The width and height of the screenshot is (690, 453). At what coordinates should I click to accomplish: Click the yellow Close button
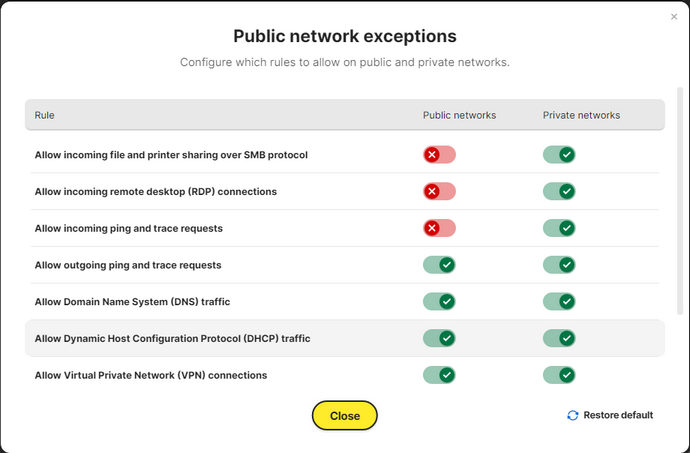345,416
